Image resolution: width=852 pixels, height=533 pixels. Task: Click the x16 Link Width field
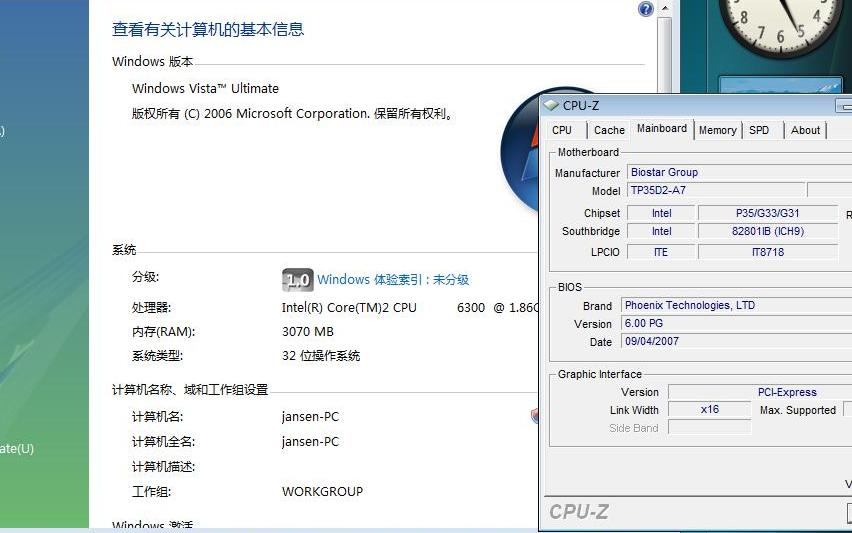[x=709, y=409]
